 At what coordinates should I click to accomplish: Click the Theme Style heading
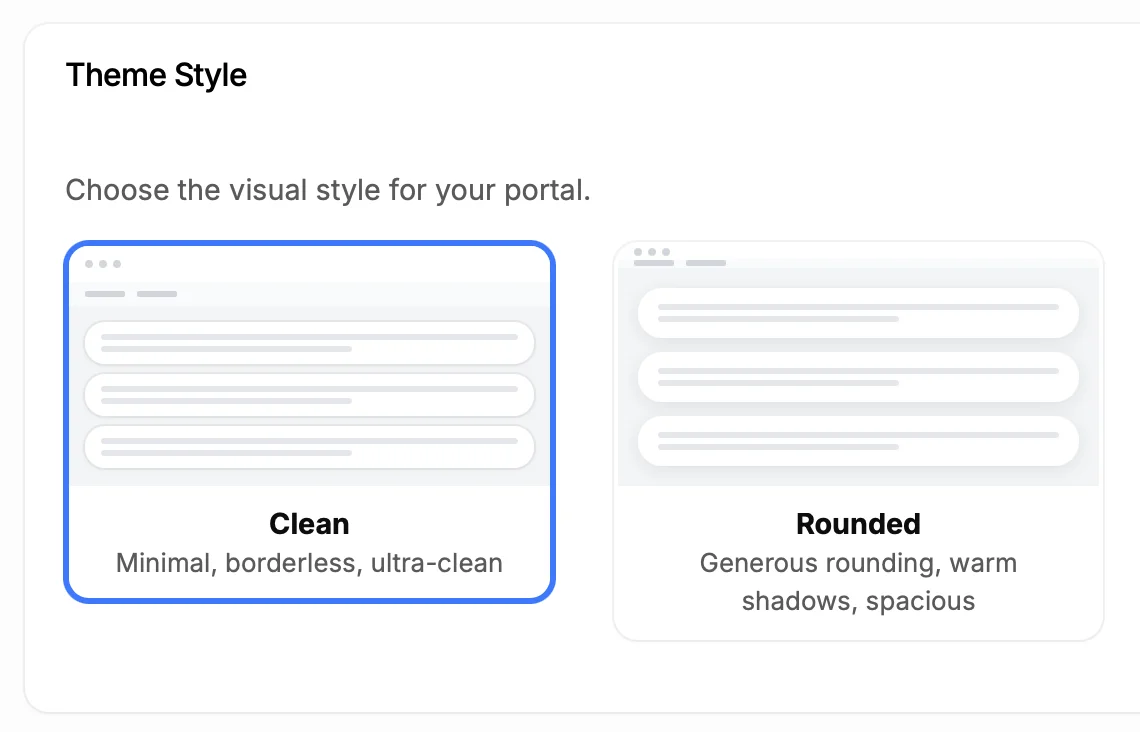pos(156,76)
